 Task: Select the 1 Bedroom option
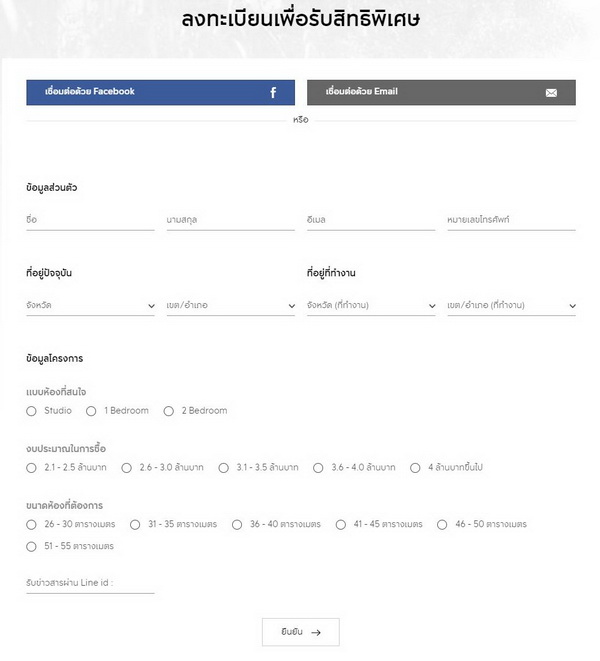91,411
